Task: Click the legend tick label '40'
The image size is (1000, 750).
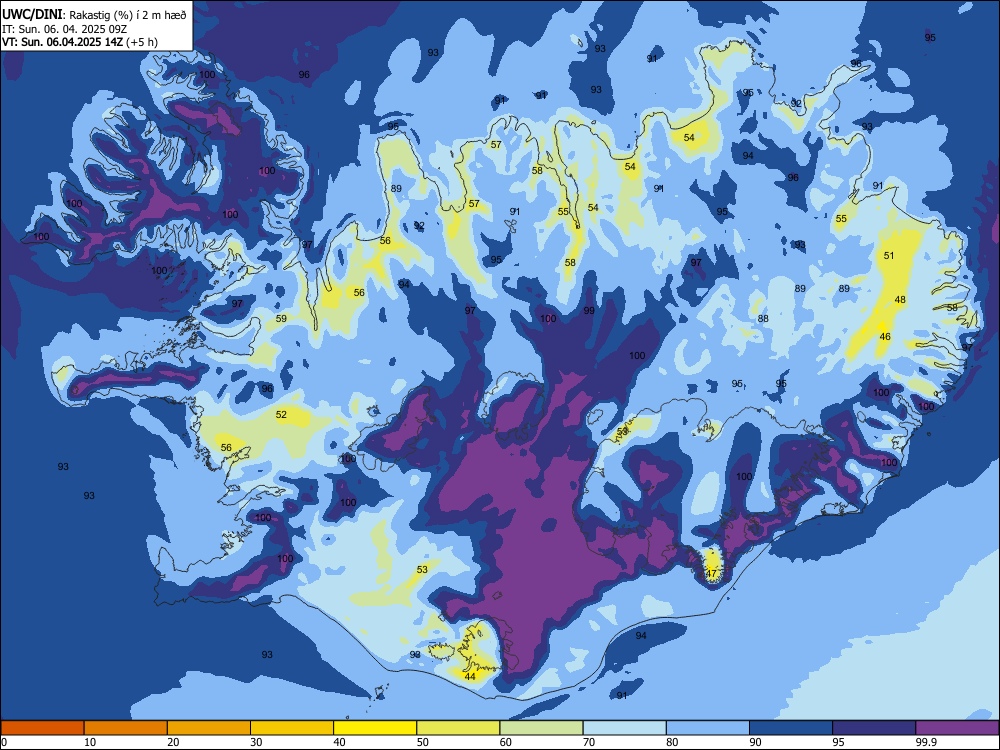Action: [339, 742]
